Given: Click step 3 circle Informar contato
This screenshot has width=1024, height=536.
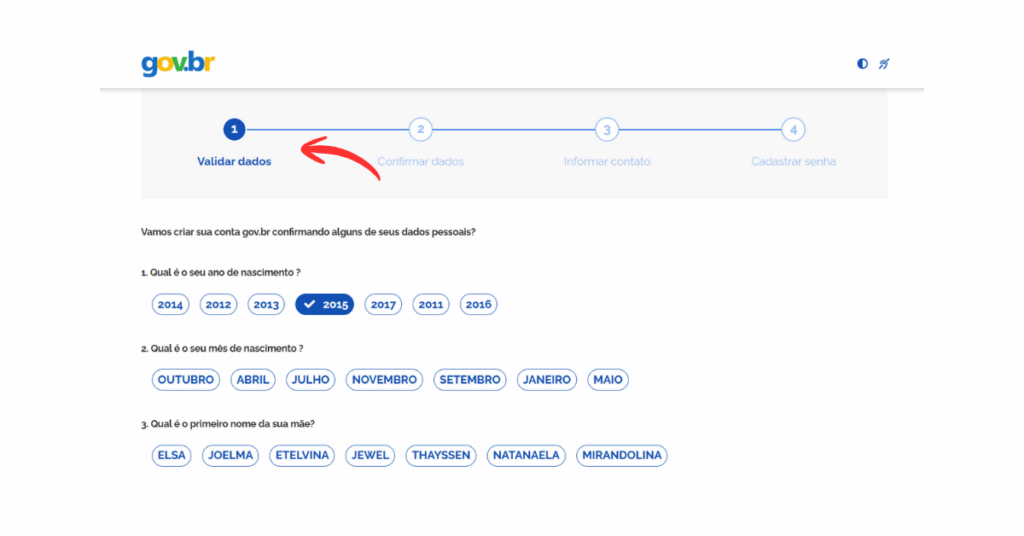Looking at the screenshot, I should tap(606, 129).
